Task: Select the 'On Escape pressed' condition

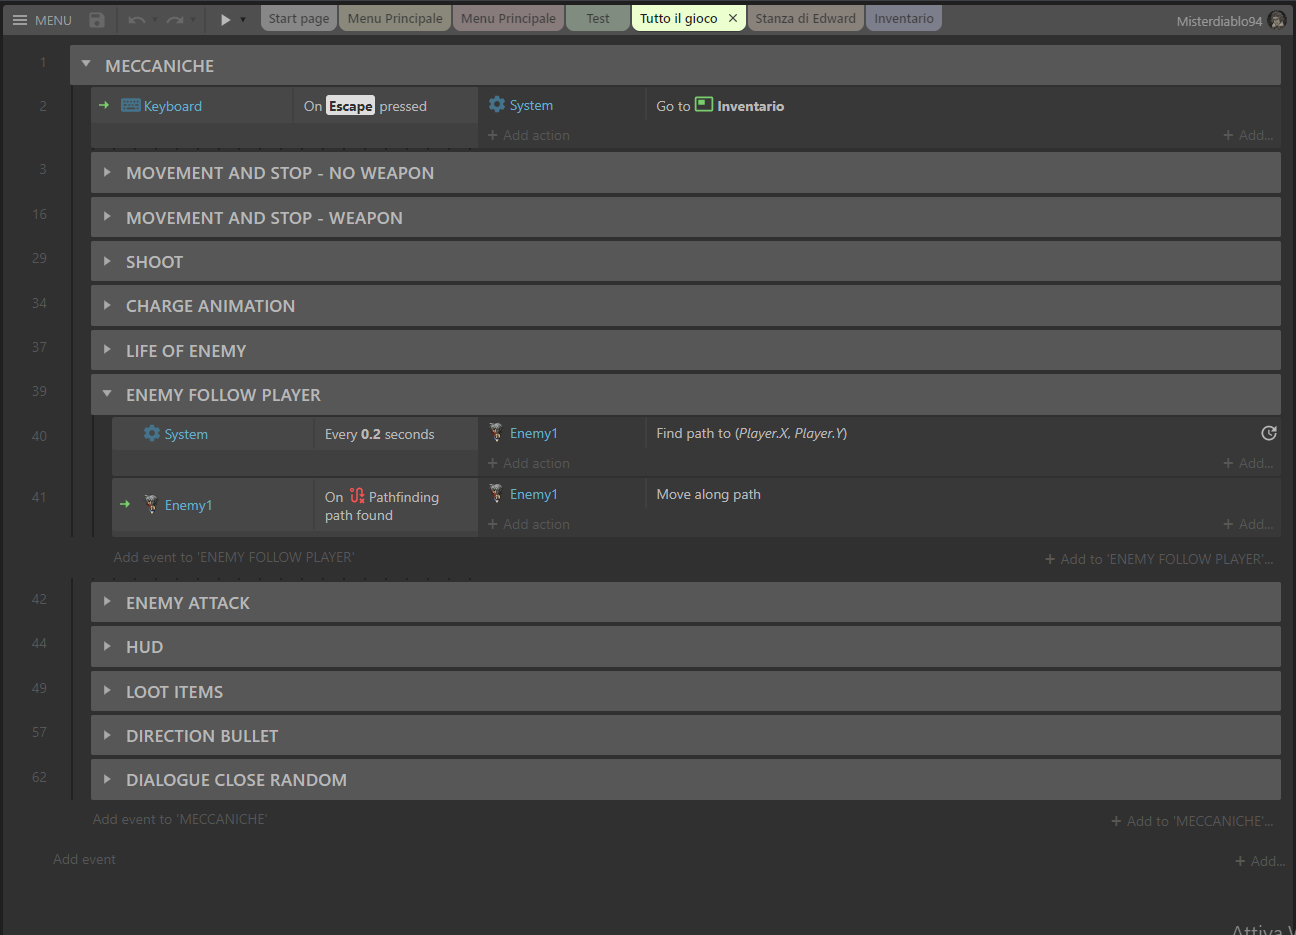Action: 385,106
